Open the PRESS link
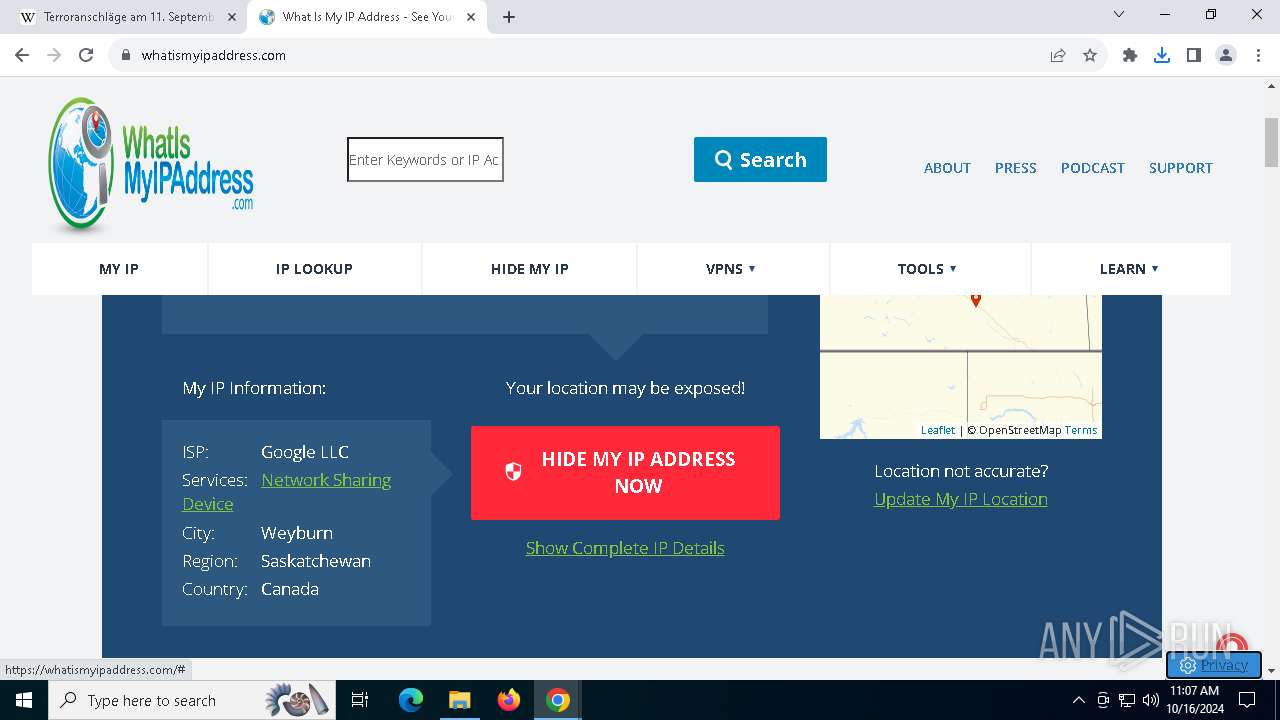The image size is (1280, 720). pos(1015,168)
